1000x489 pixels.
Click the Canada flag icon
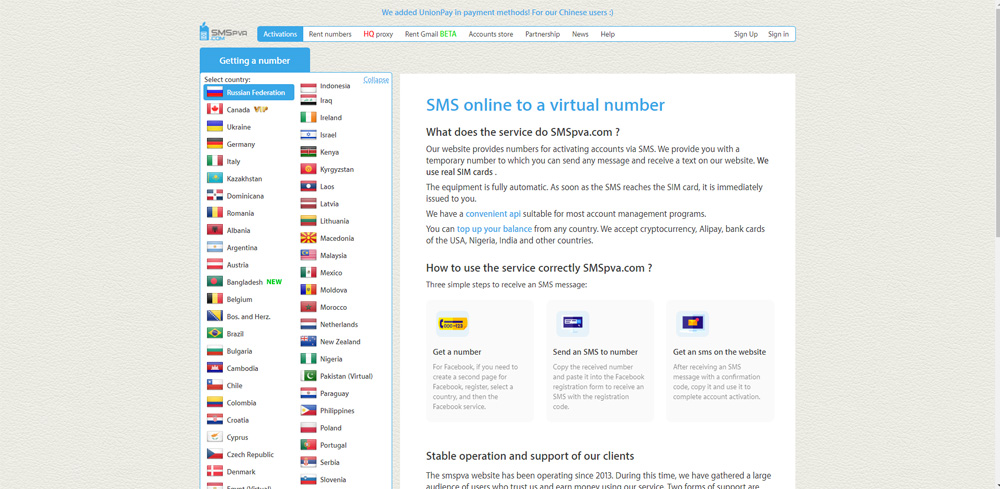click(215, 110)
